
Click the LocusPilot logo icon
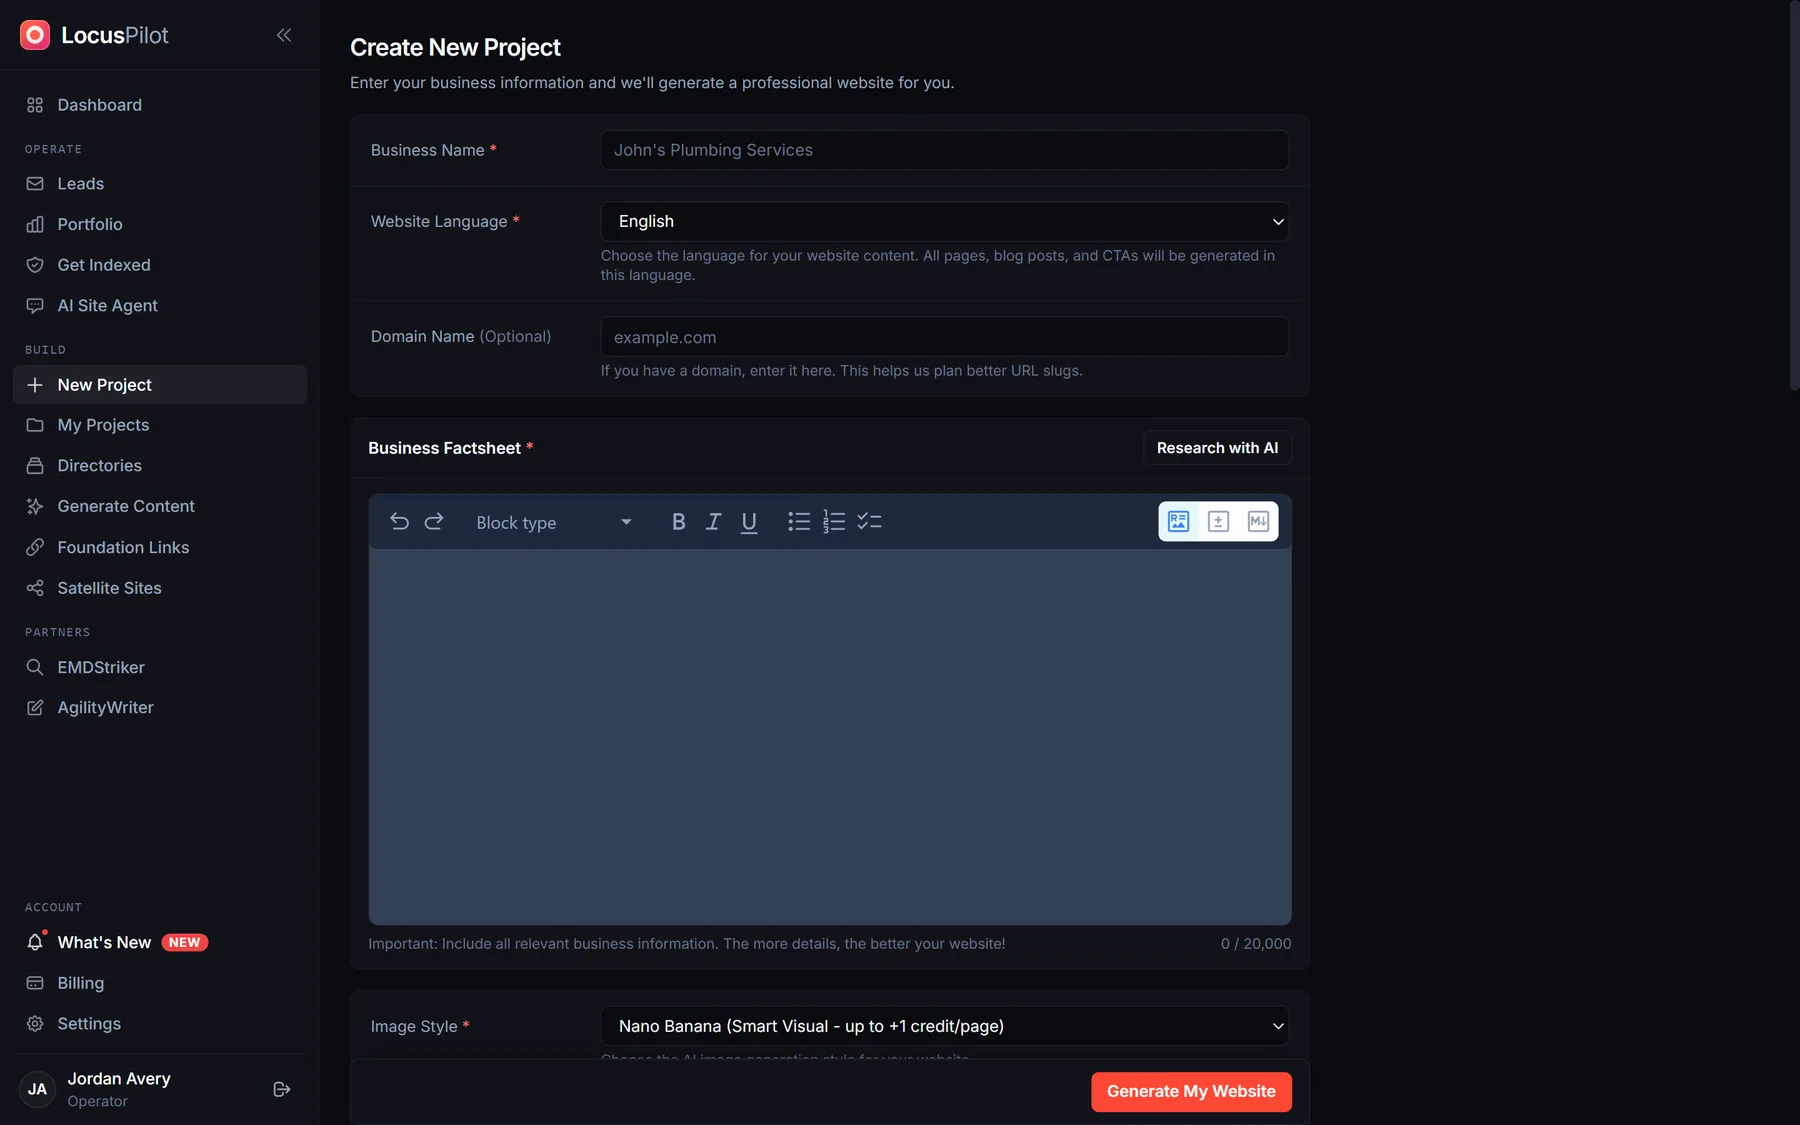click(35, 35)
